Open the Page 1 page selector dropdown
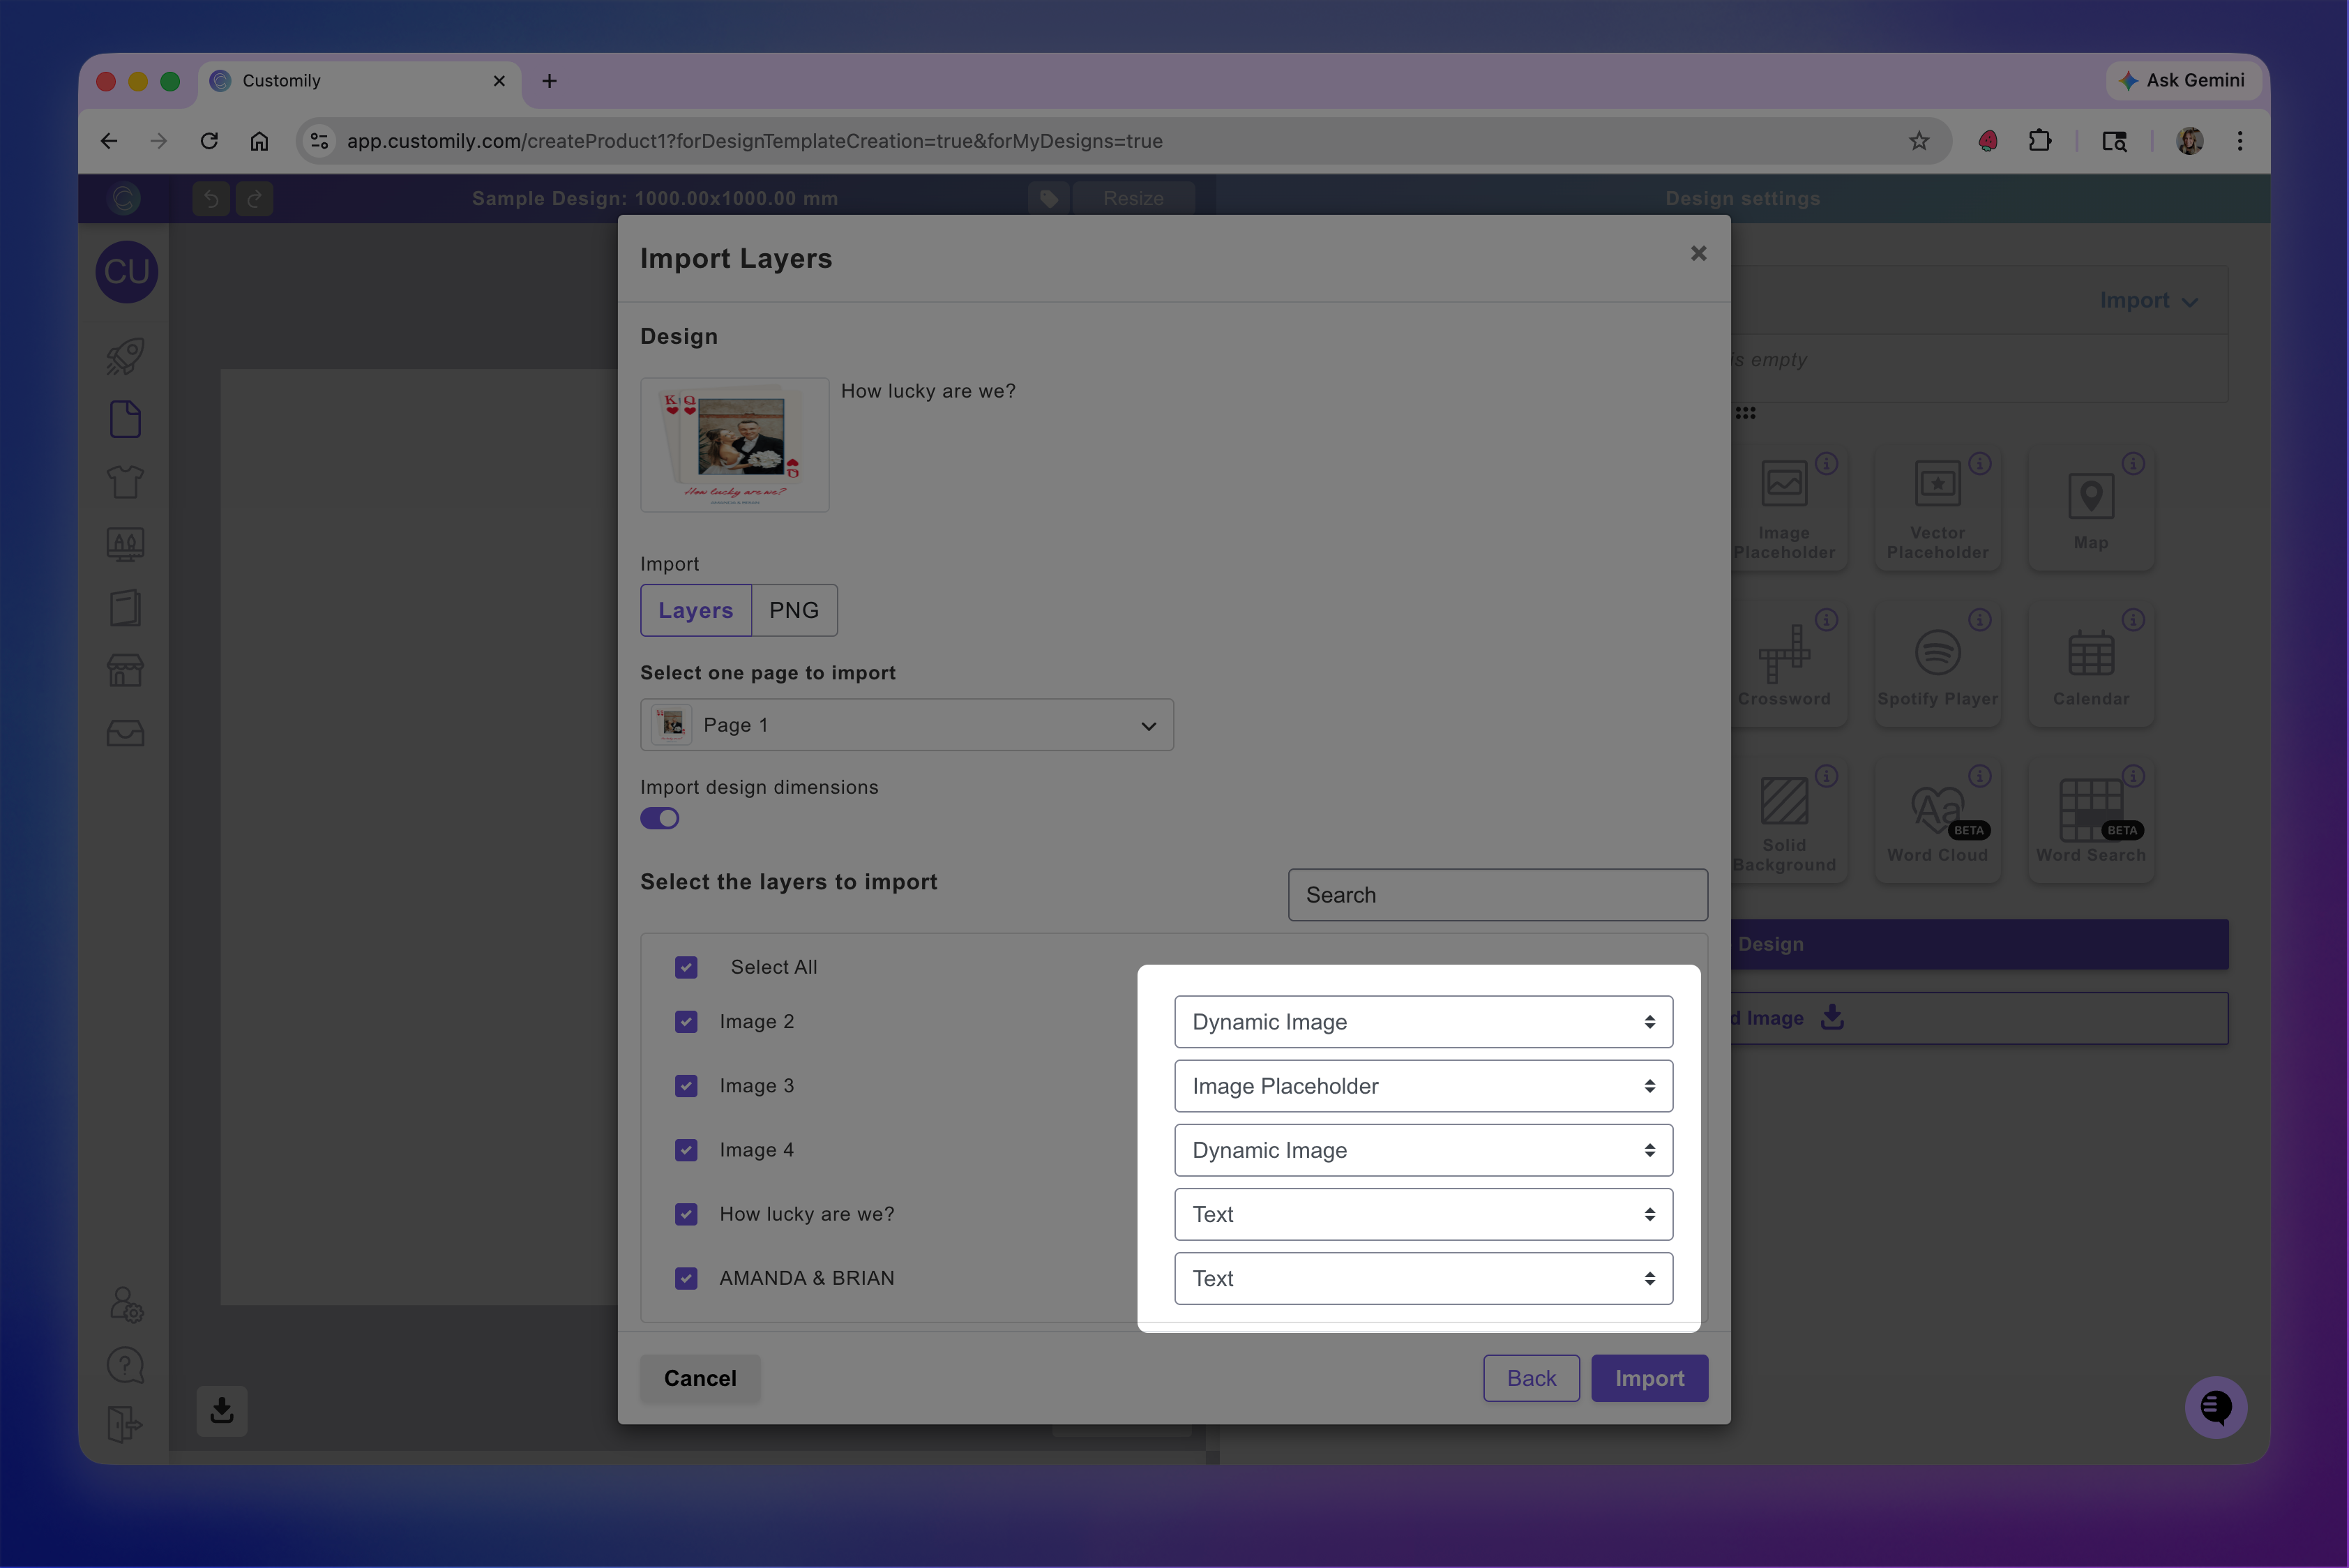 (x=906, y=724)
